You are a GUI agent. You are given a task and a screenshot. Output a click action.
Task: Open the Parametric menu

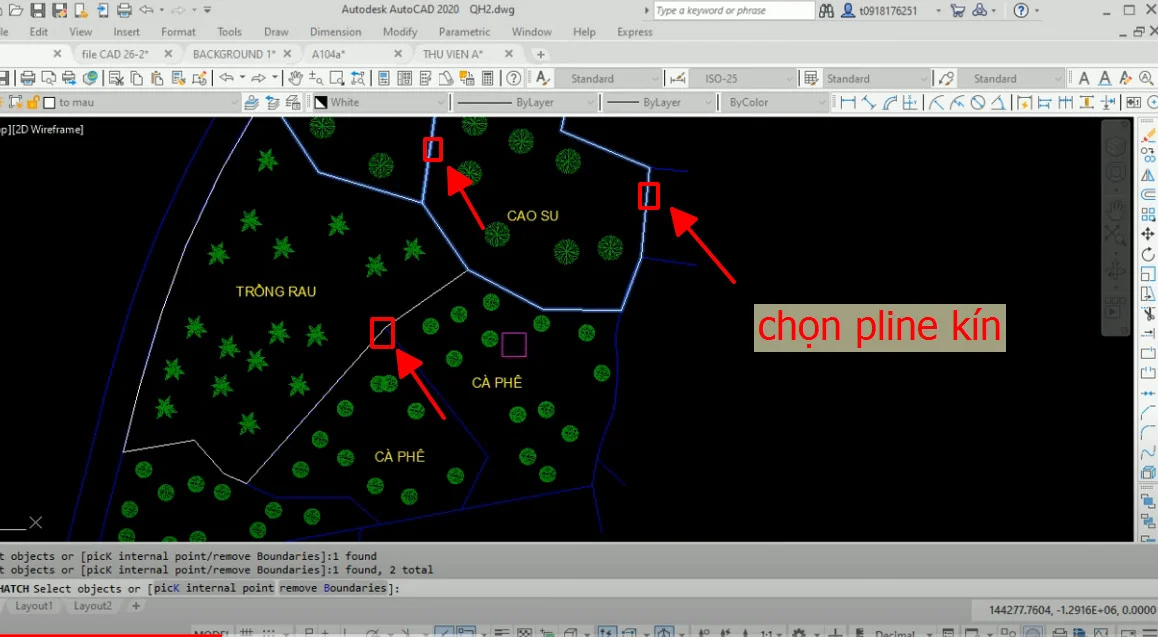click(x=464, y=32)
